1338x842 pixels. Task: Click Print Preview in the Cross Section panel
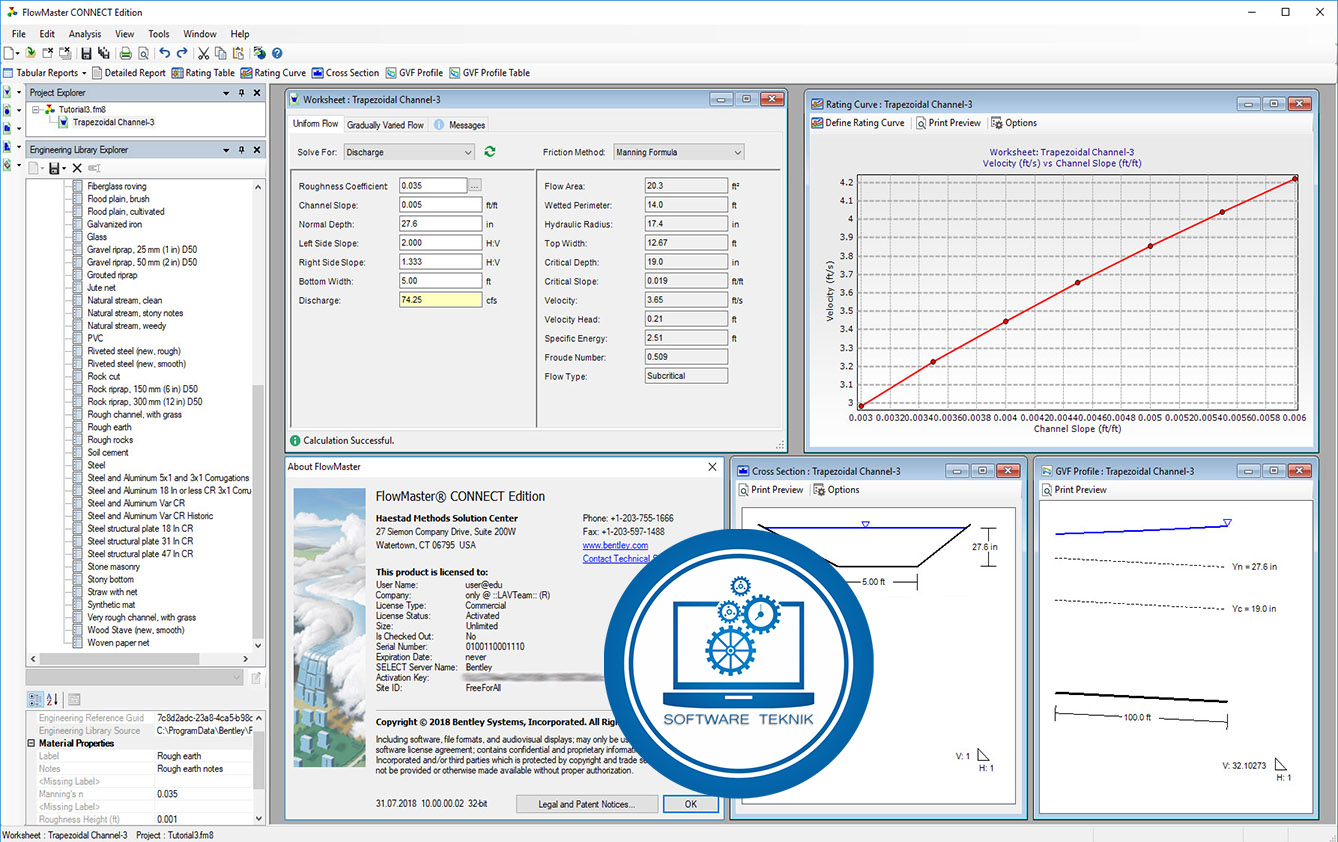point(771,489)
